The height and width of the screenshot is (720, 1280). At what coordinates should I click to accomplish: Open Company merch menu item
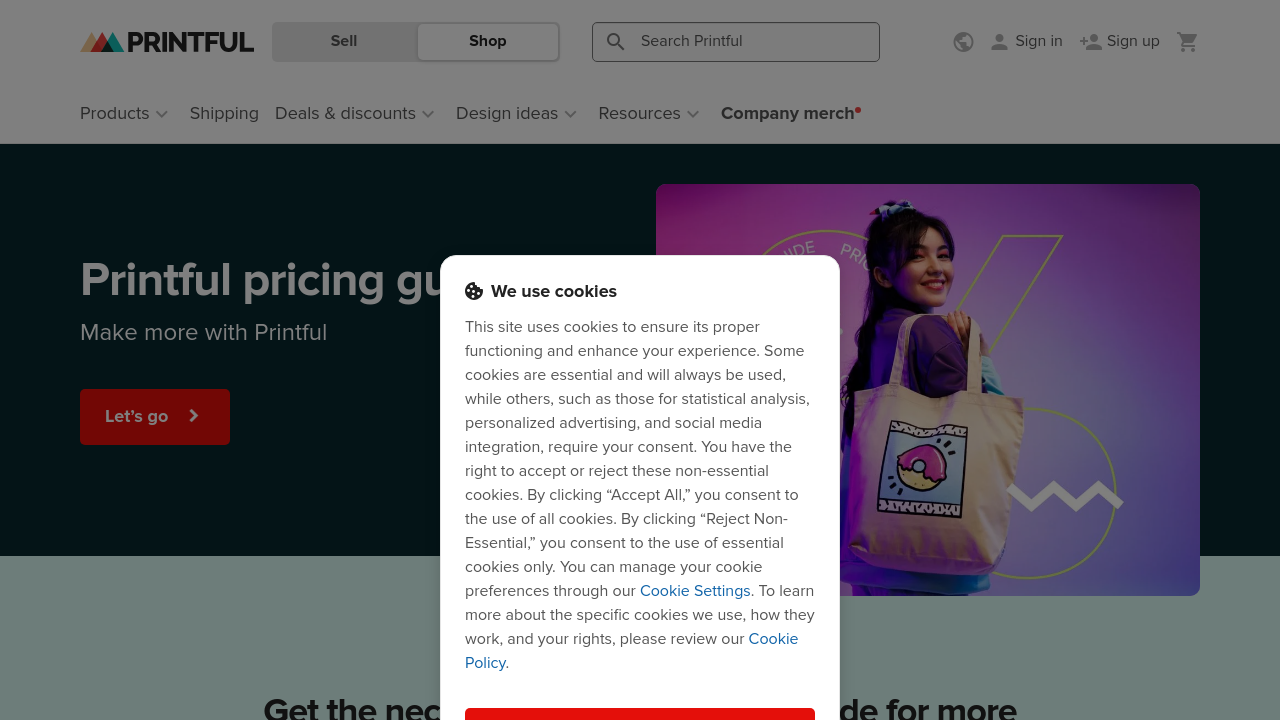[788, 114]
